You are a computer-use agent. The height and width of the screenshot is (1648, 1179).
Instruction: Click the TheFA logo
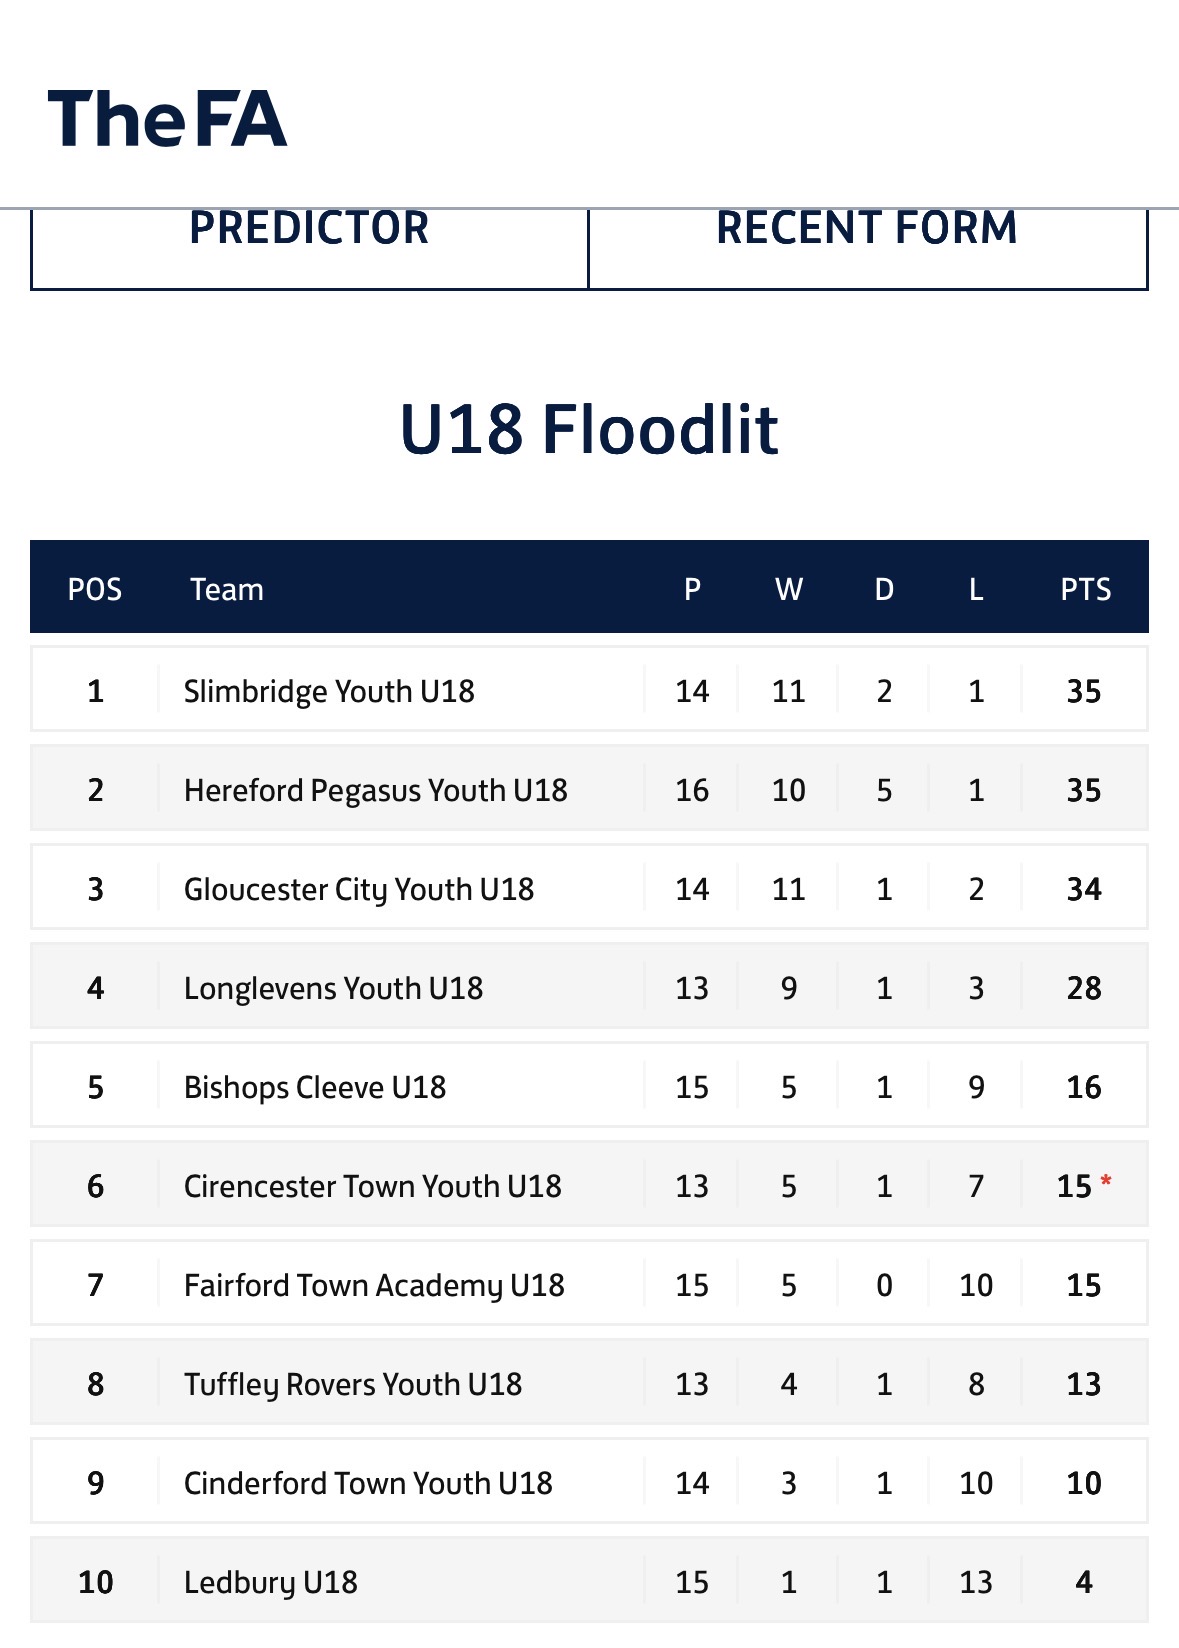pyautogui.click(x=167, y=118)
